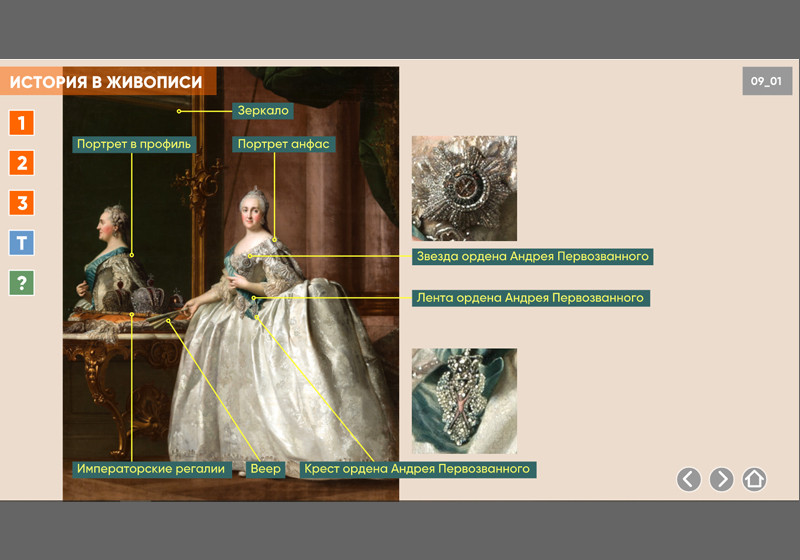Go to the previous slide arrow
This screenshot has width=800, height=560.
[689, 479]
